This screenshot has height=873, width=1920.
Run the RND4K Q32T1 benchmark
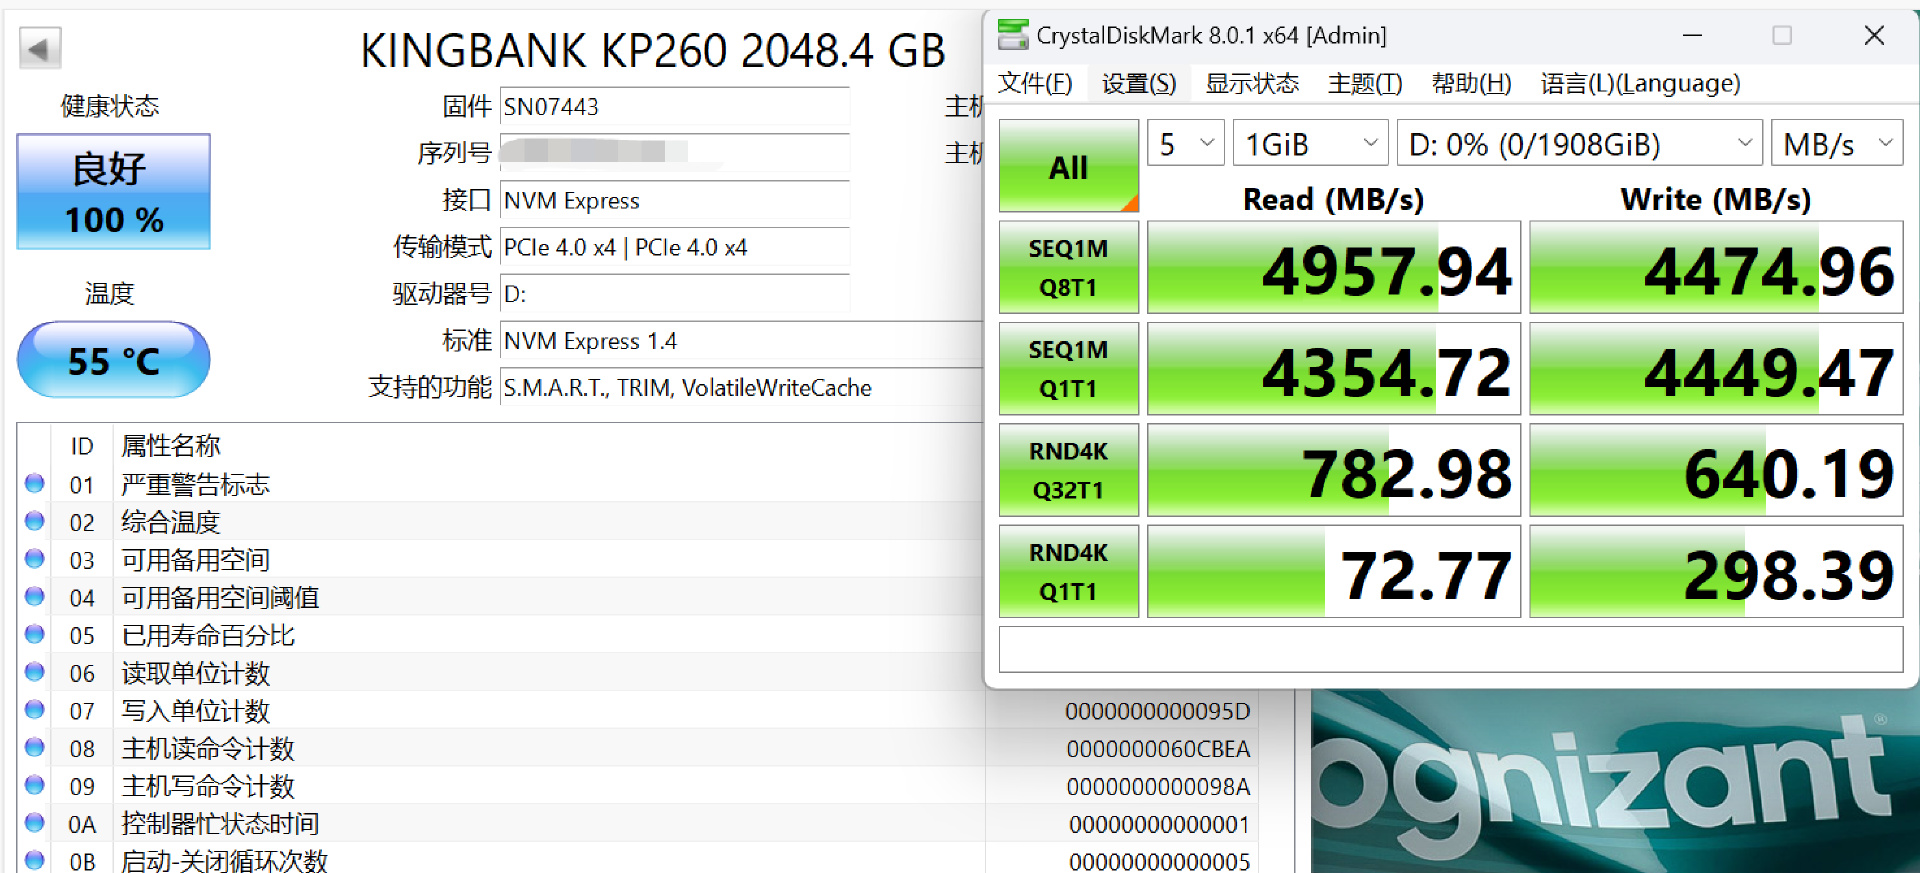[x=1068, y=471]
